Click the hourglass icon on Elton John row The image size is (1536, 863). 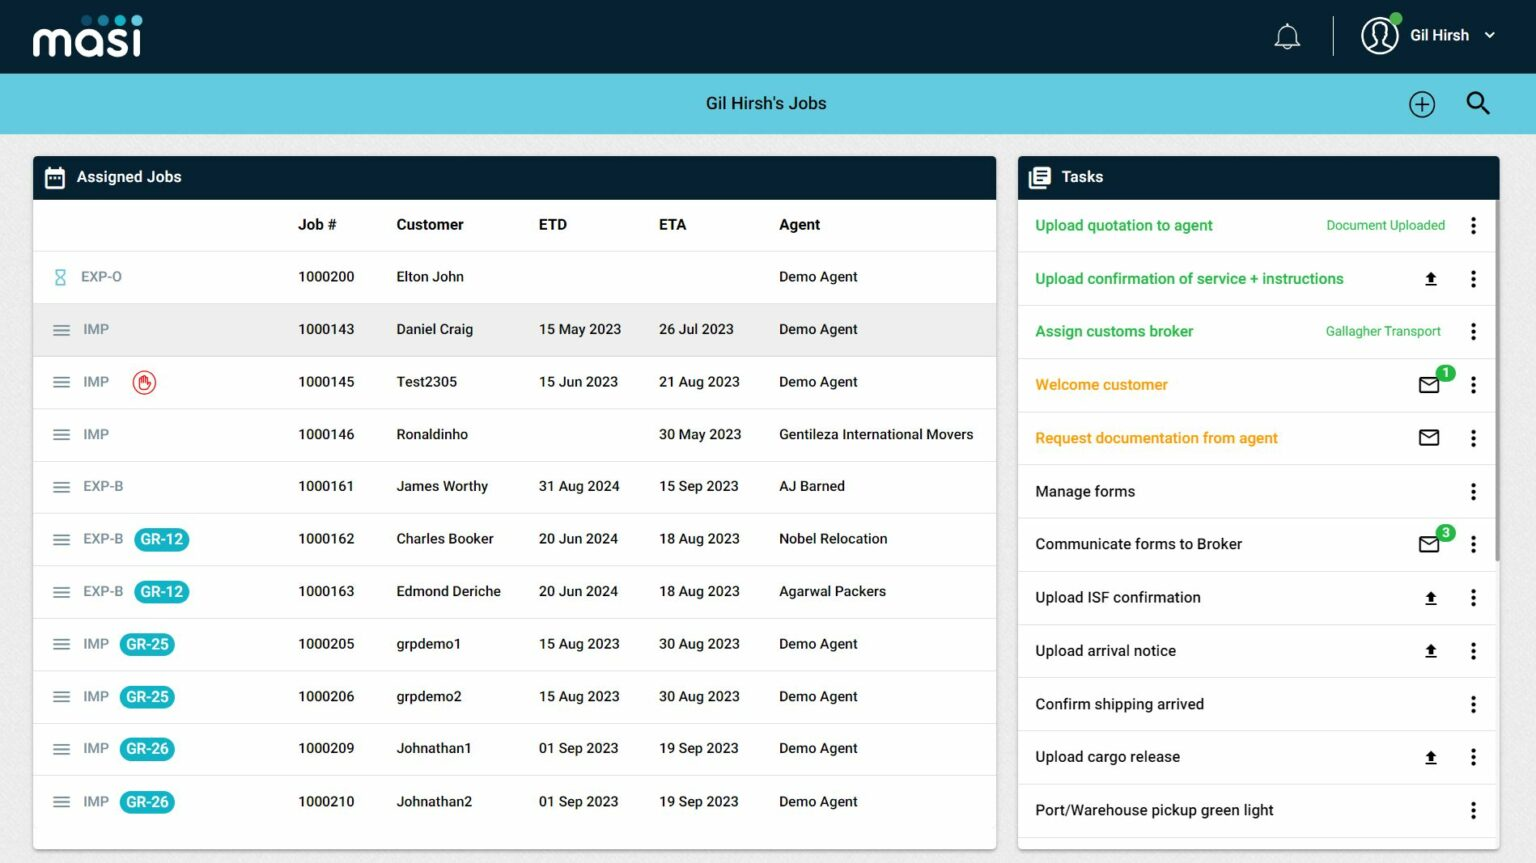(x=60, y=277)
